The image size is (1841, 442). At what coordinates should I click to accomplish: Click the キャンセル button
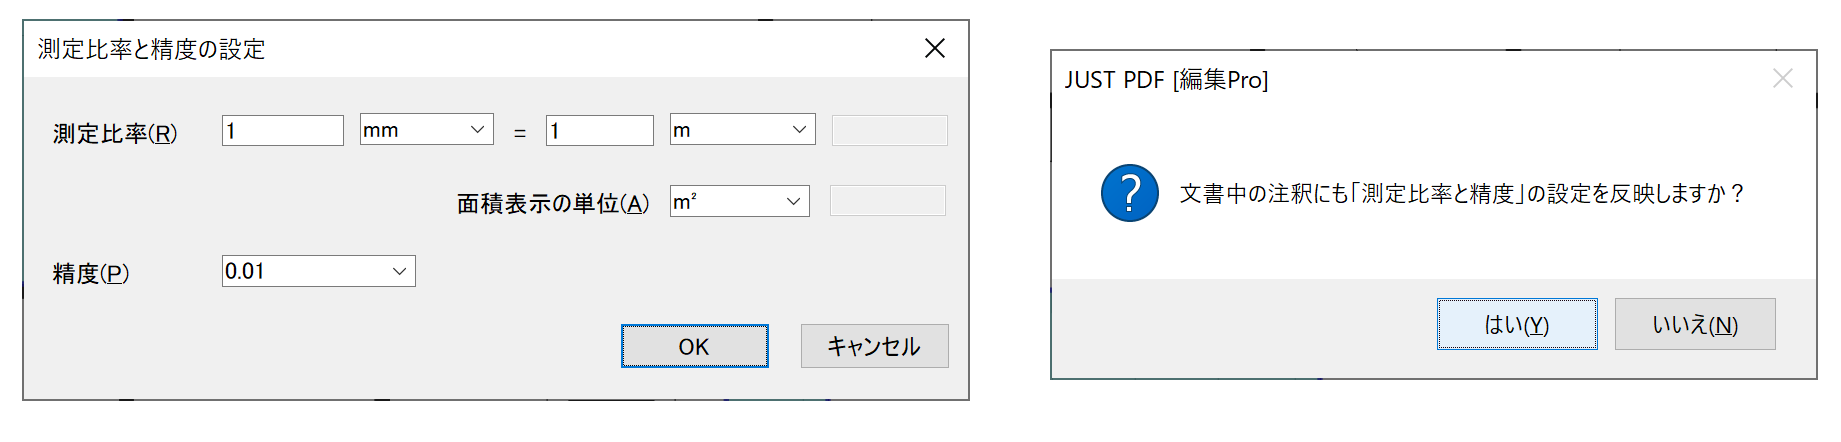[x=874, y=346]
